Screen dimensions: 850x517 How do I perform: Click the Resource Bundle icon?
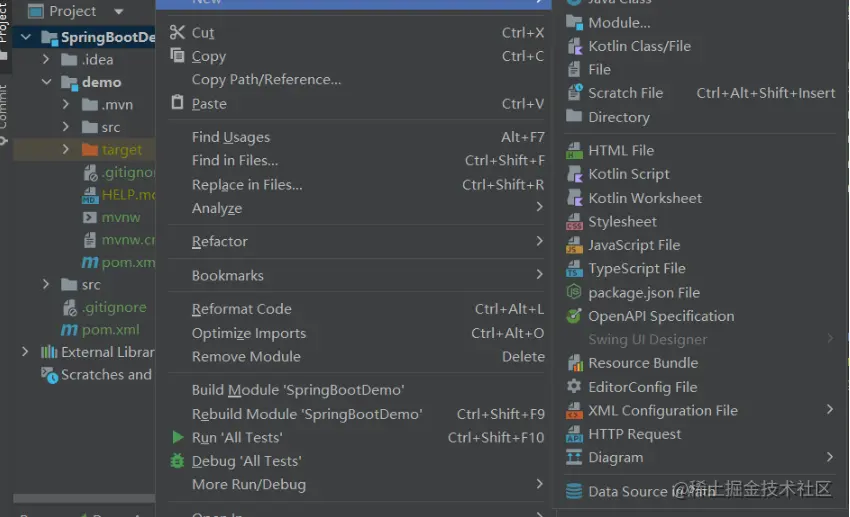(574, 363)
